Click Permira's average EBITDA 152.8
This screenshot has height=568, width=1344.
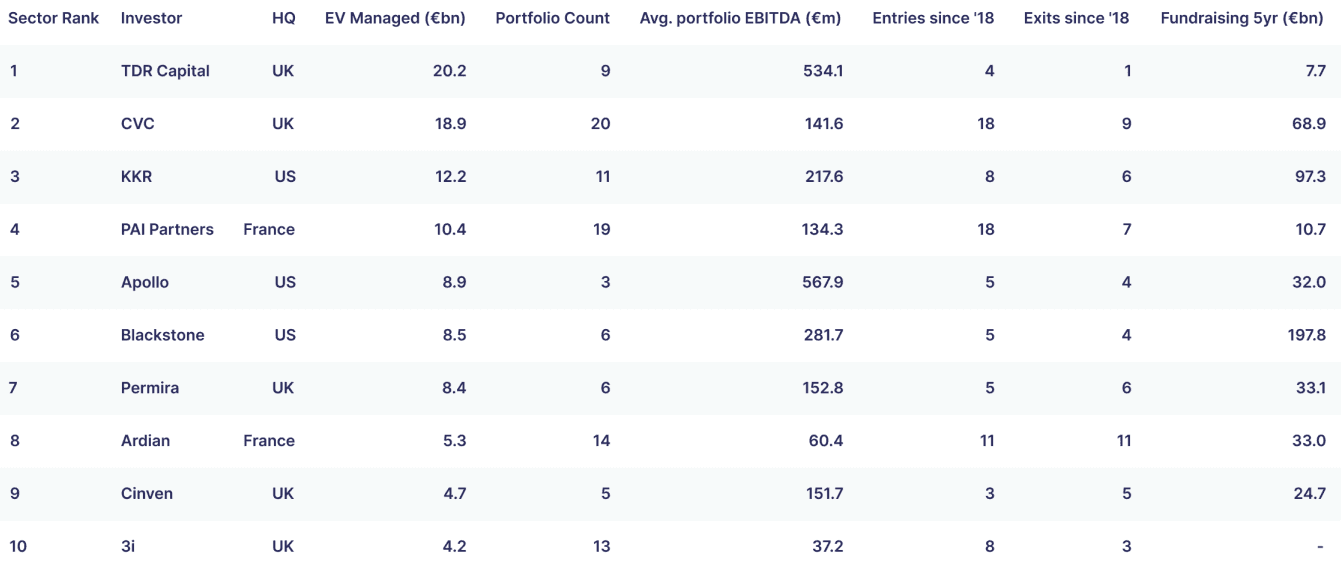(x=825, y=388)
